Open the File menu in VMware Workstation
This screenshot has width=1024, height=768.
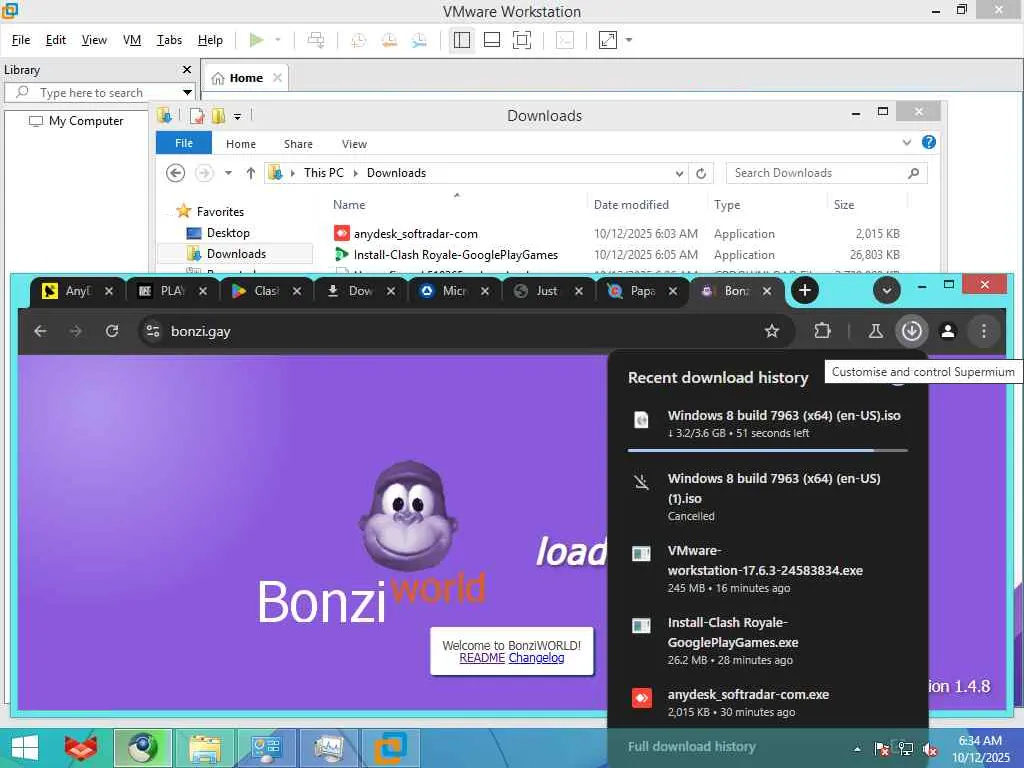[21, 40]
